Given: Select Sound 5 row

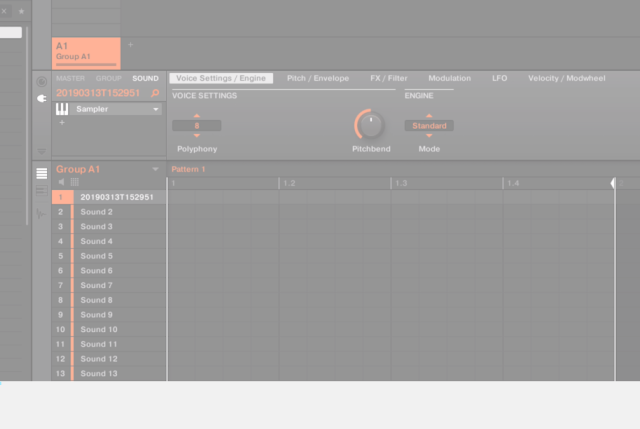Looking at the screenshot, I should [109, 256].
